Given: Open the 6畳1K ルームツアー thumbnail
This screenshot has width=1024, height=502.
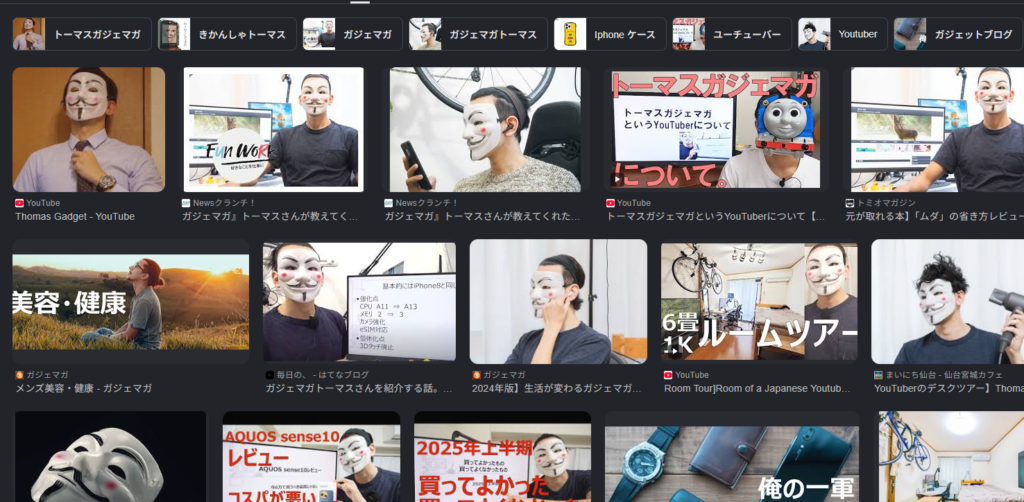Looking at the screenshot, I should (x=759, y=302).
